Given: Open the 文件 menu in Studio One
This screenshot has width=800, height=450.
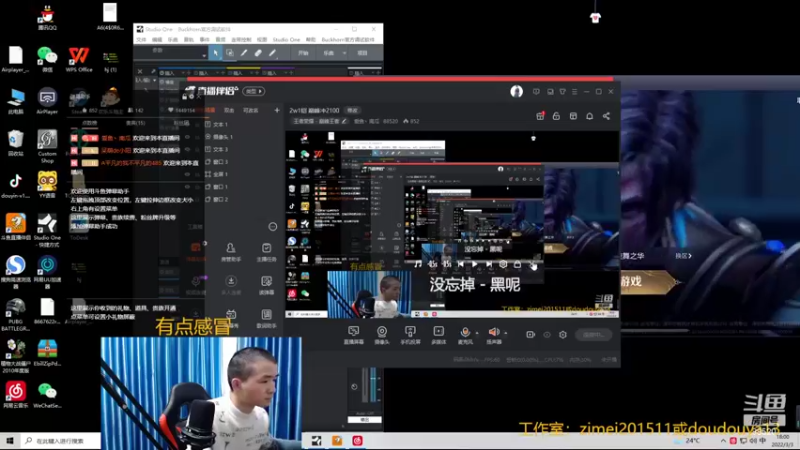Looking at the screenshot, I should click(x=141, y=40).
